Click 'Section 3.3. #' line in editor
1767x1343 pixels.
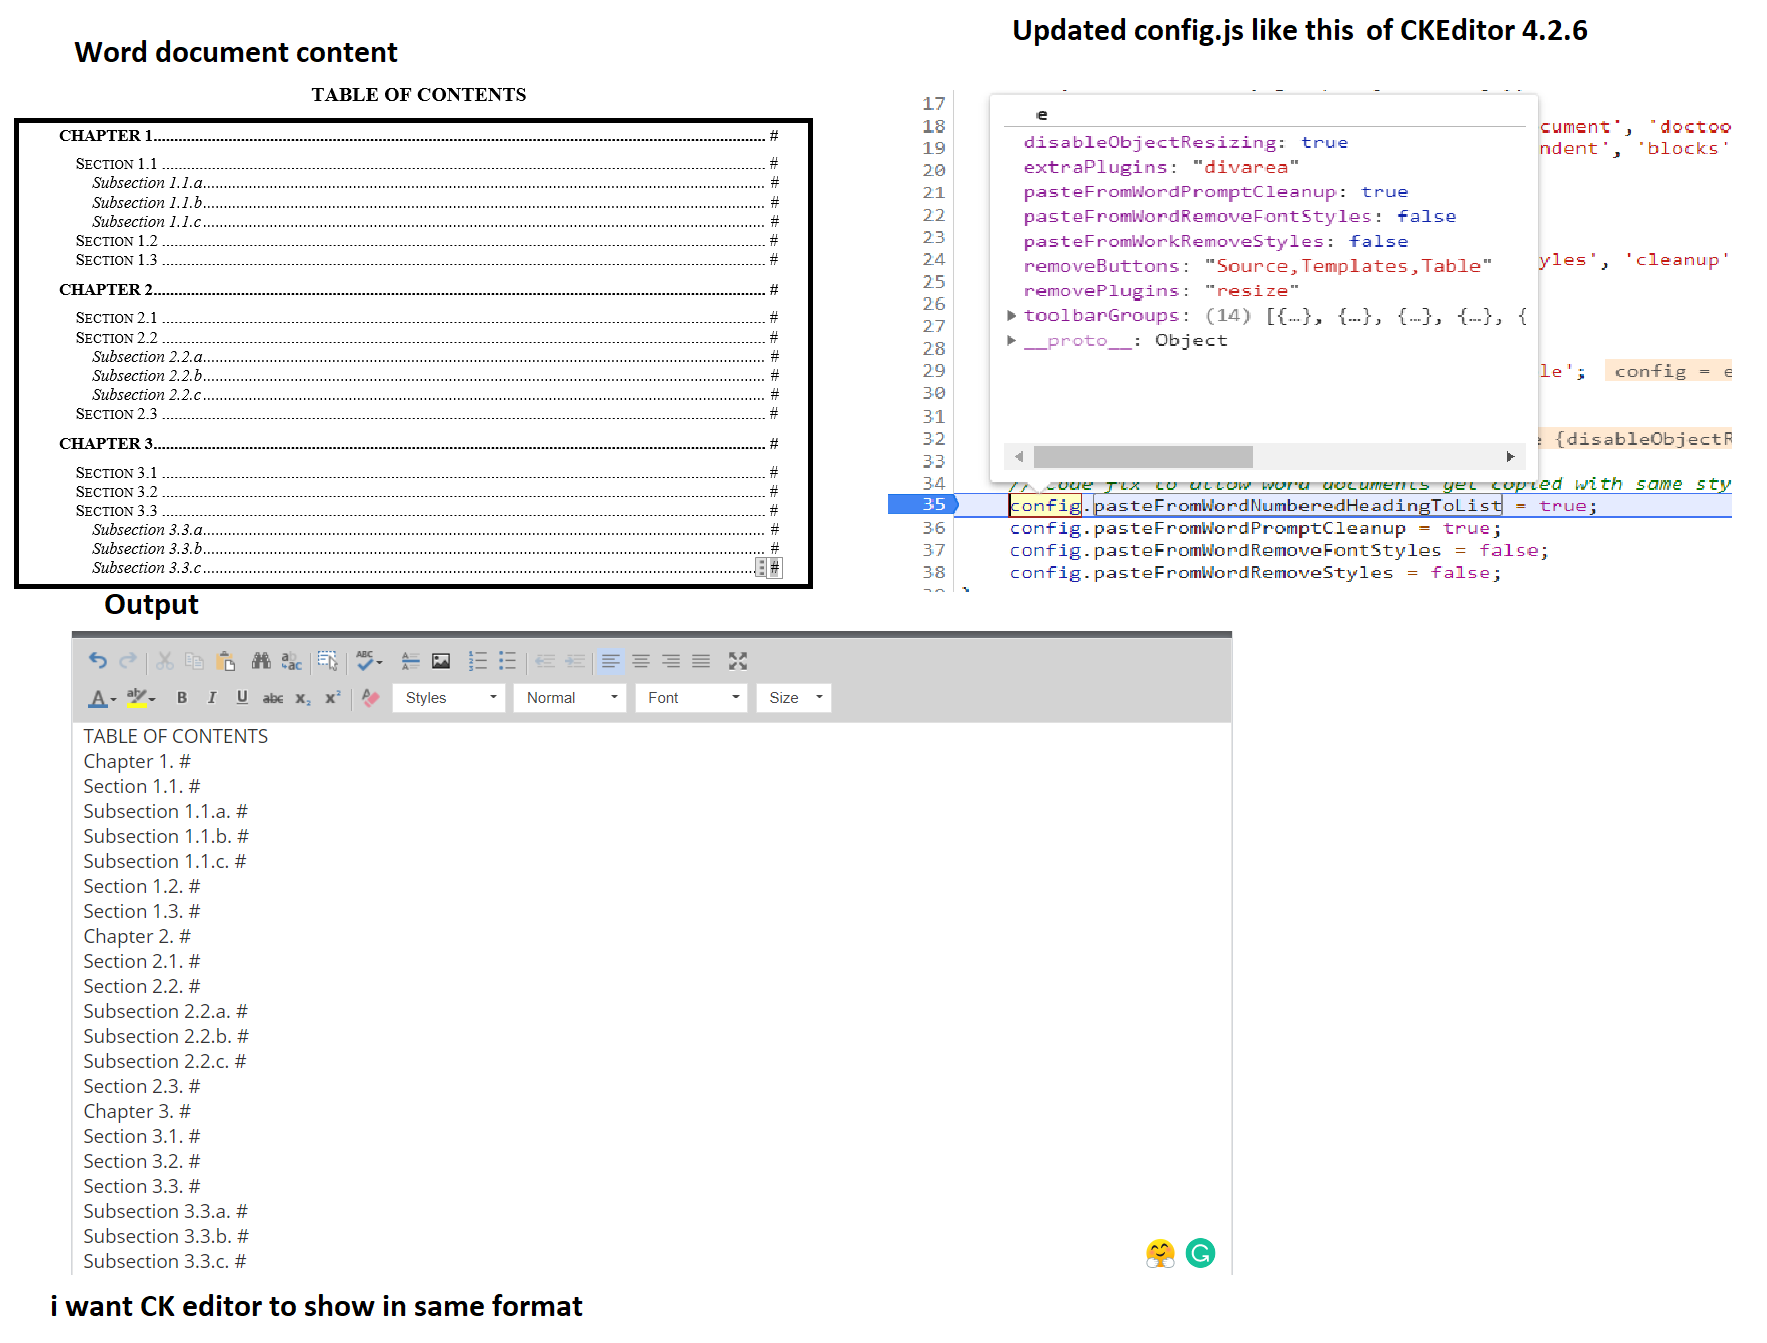click(x=142, y=1186)
